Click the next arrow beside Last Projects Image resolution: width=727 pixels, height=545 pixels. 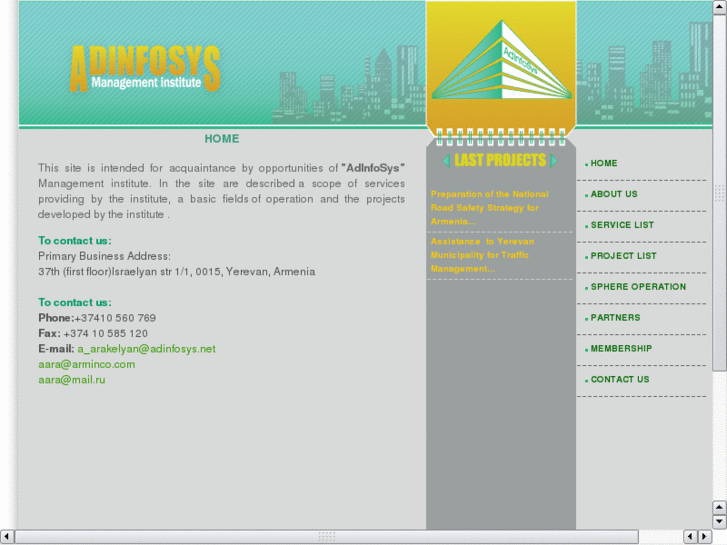point(553,161)
